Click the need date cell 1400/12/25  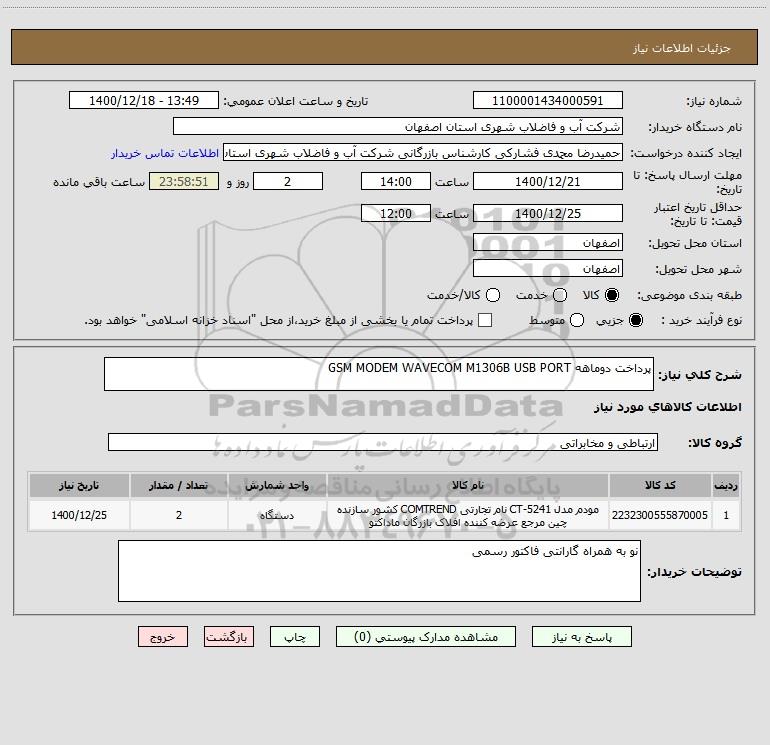79,515
